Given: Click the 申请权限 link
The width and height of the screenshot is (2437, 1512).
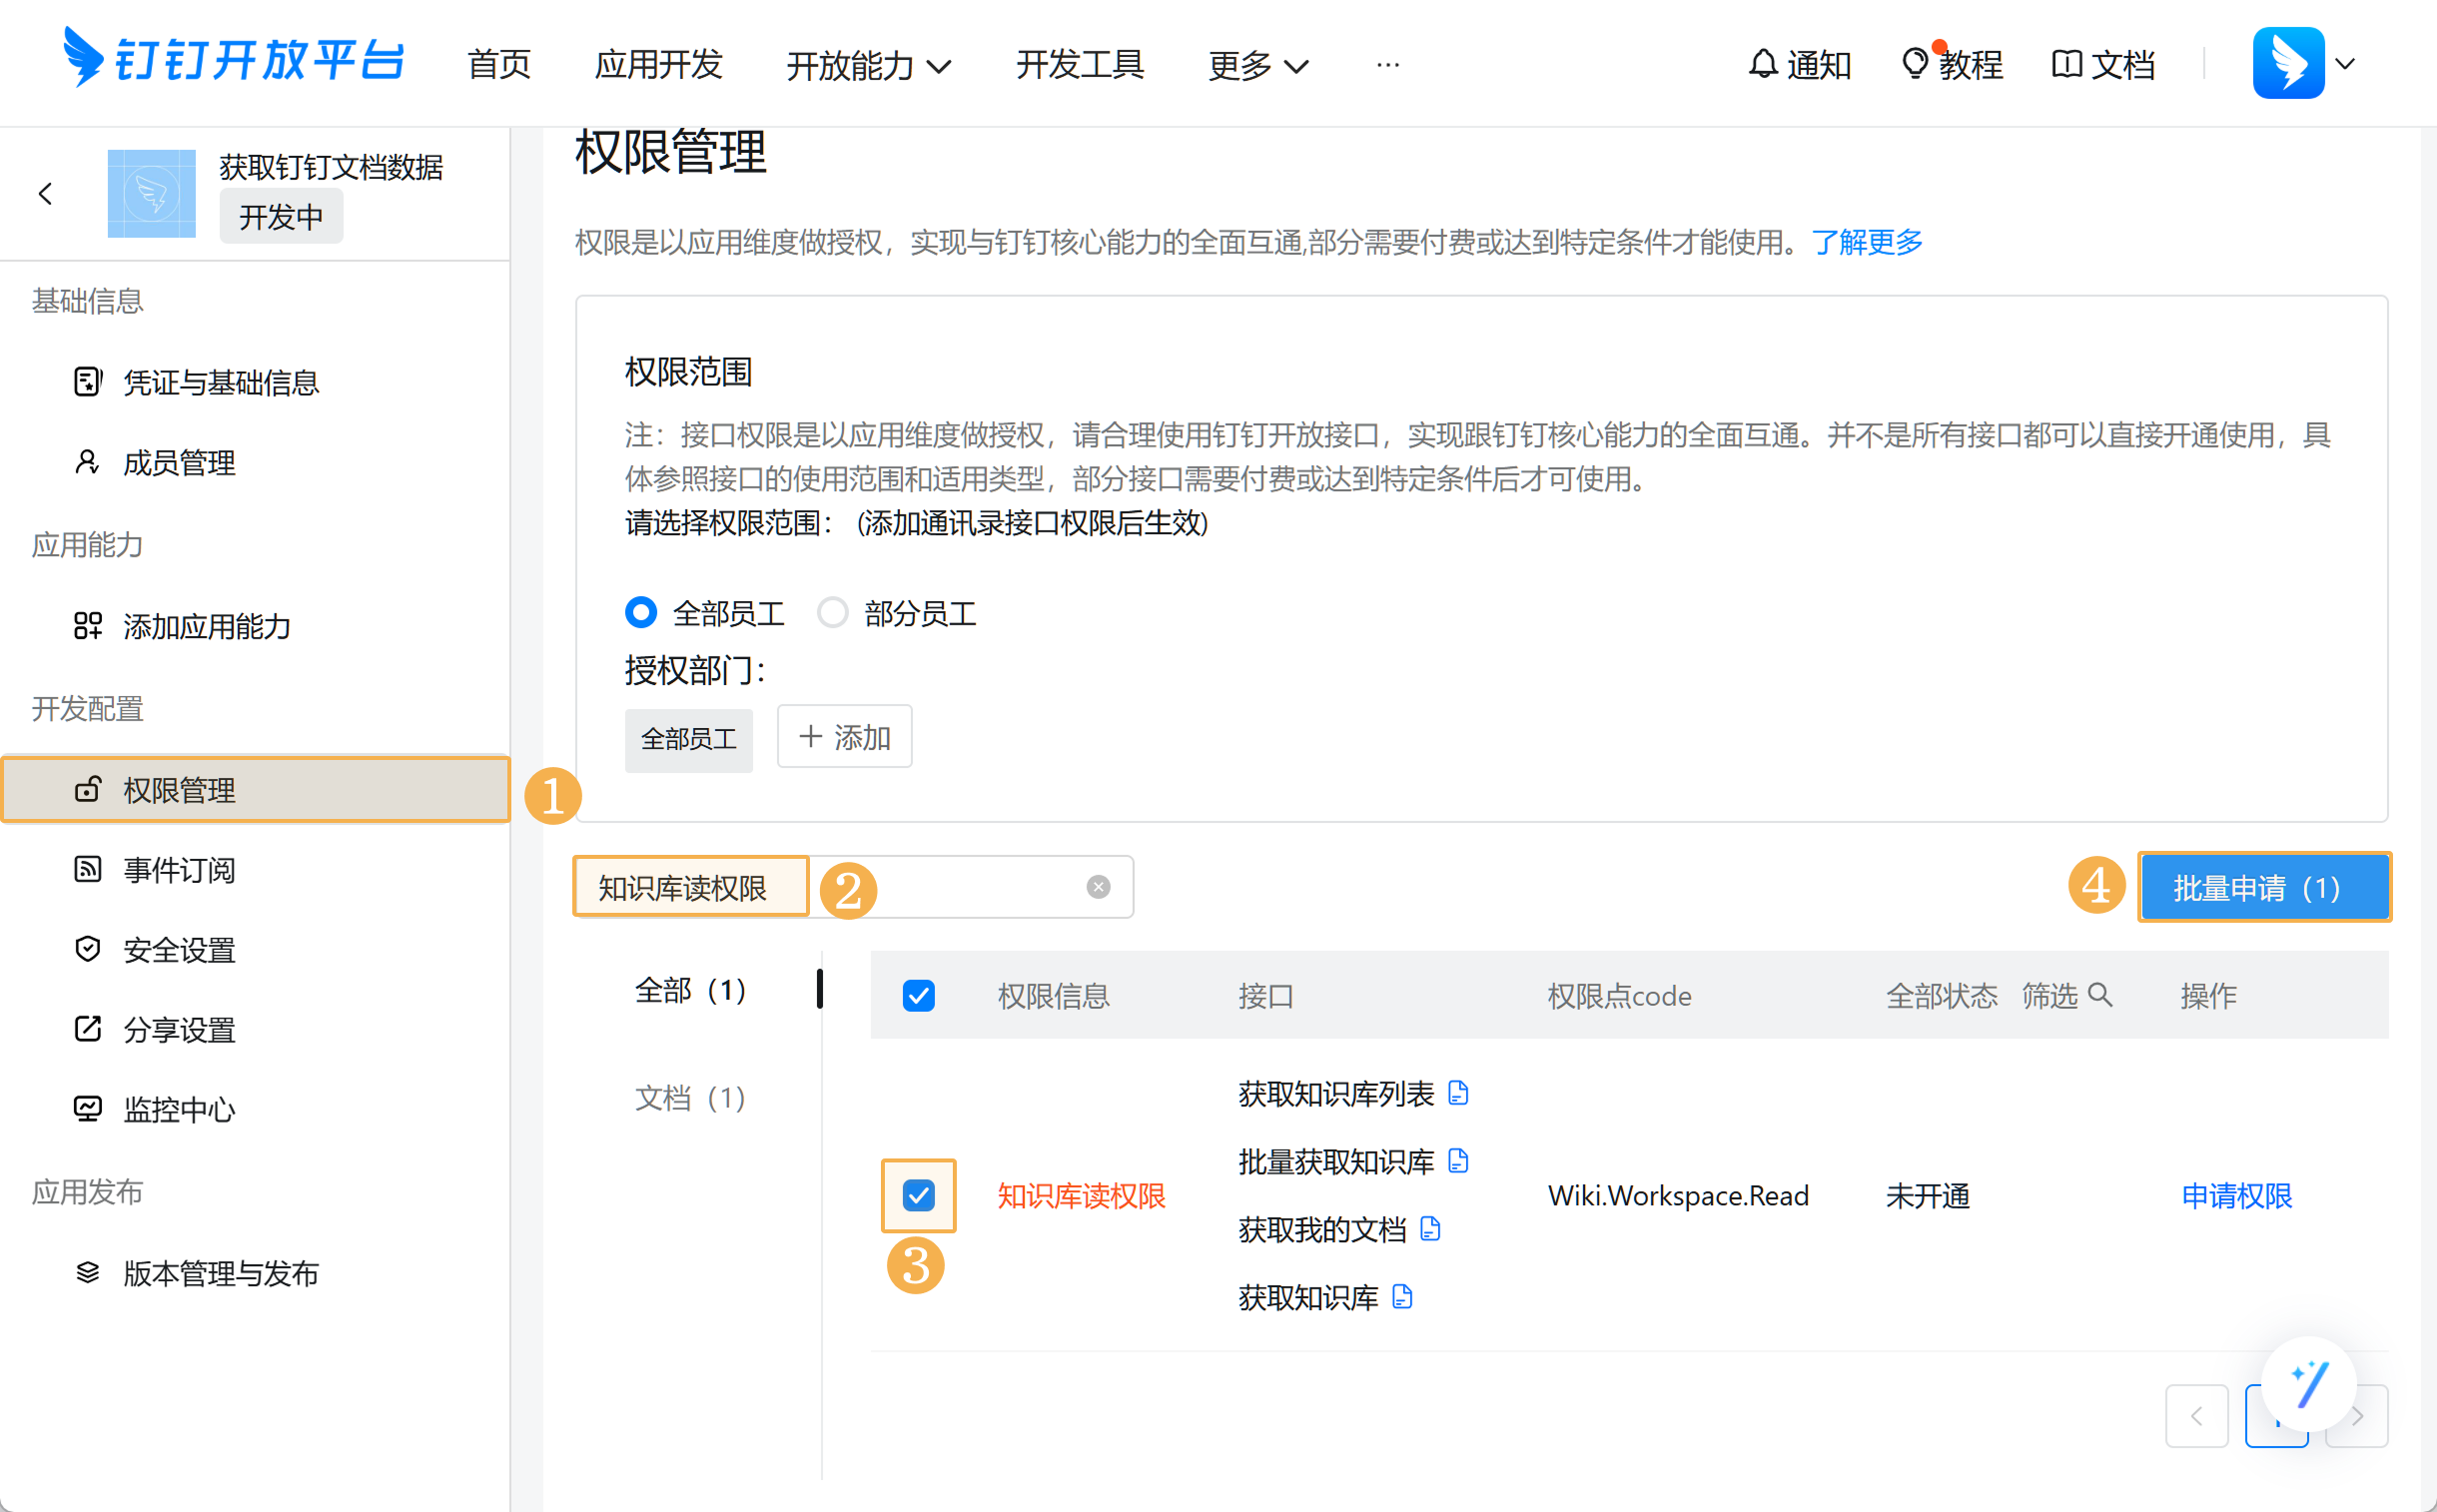Looking at the screenshot, I should click(2236, 1196).
